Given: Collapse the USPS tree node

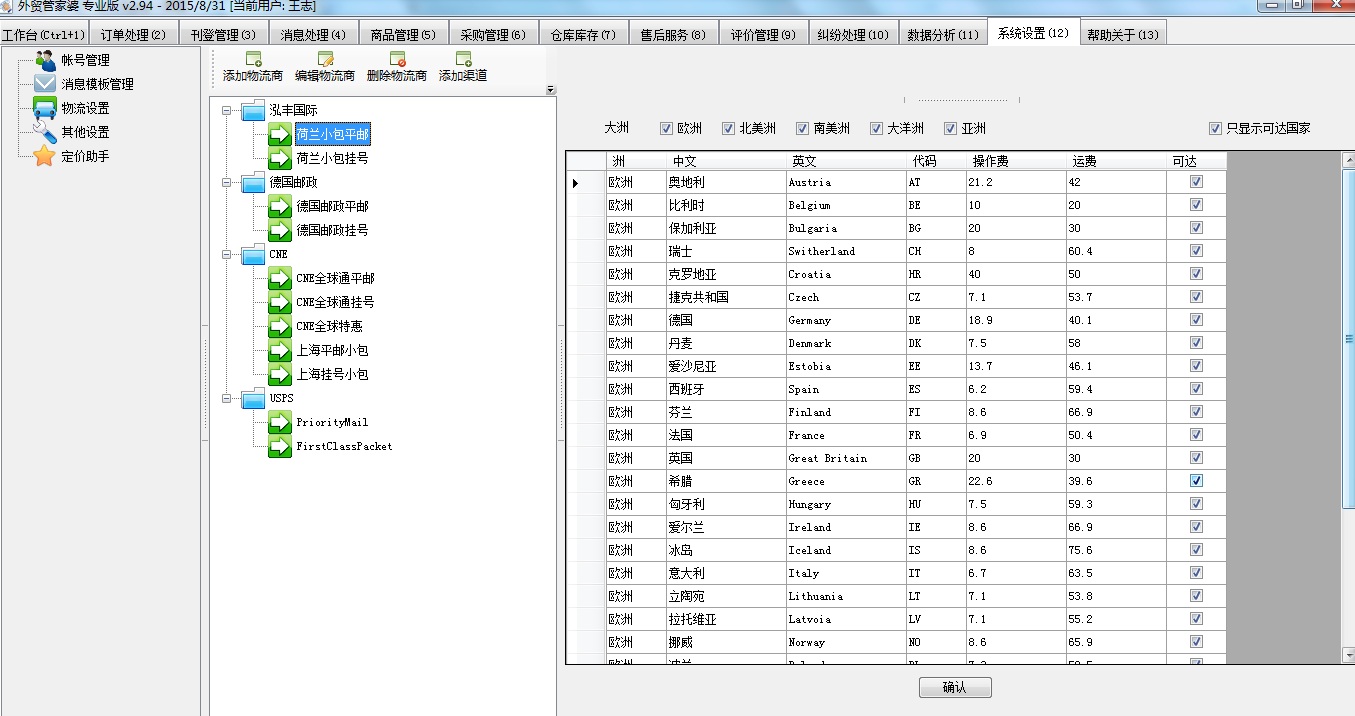Looking at the screenshot, I should [227, 398].
